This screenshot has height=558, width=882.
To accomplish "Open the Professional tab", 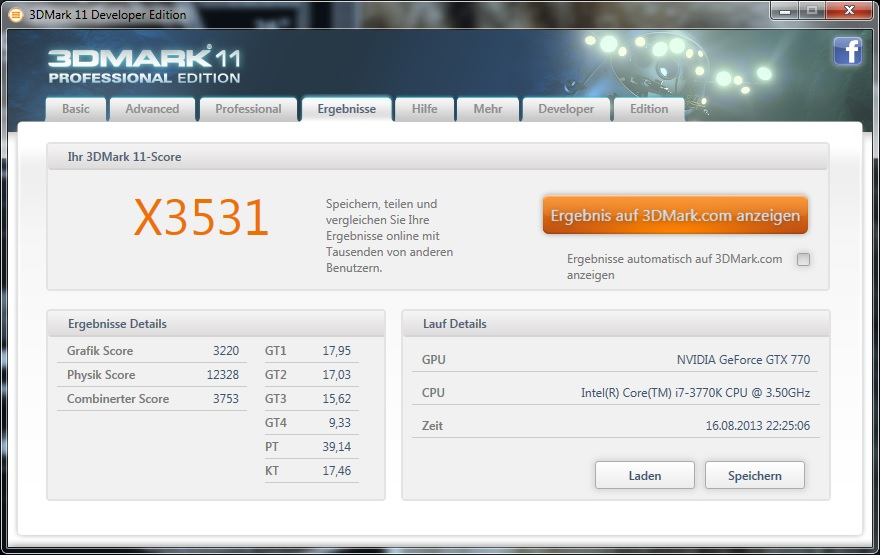I will click(x=248, y=109).
